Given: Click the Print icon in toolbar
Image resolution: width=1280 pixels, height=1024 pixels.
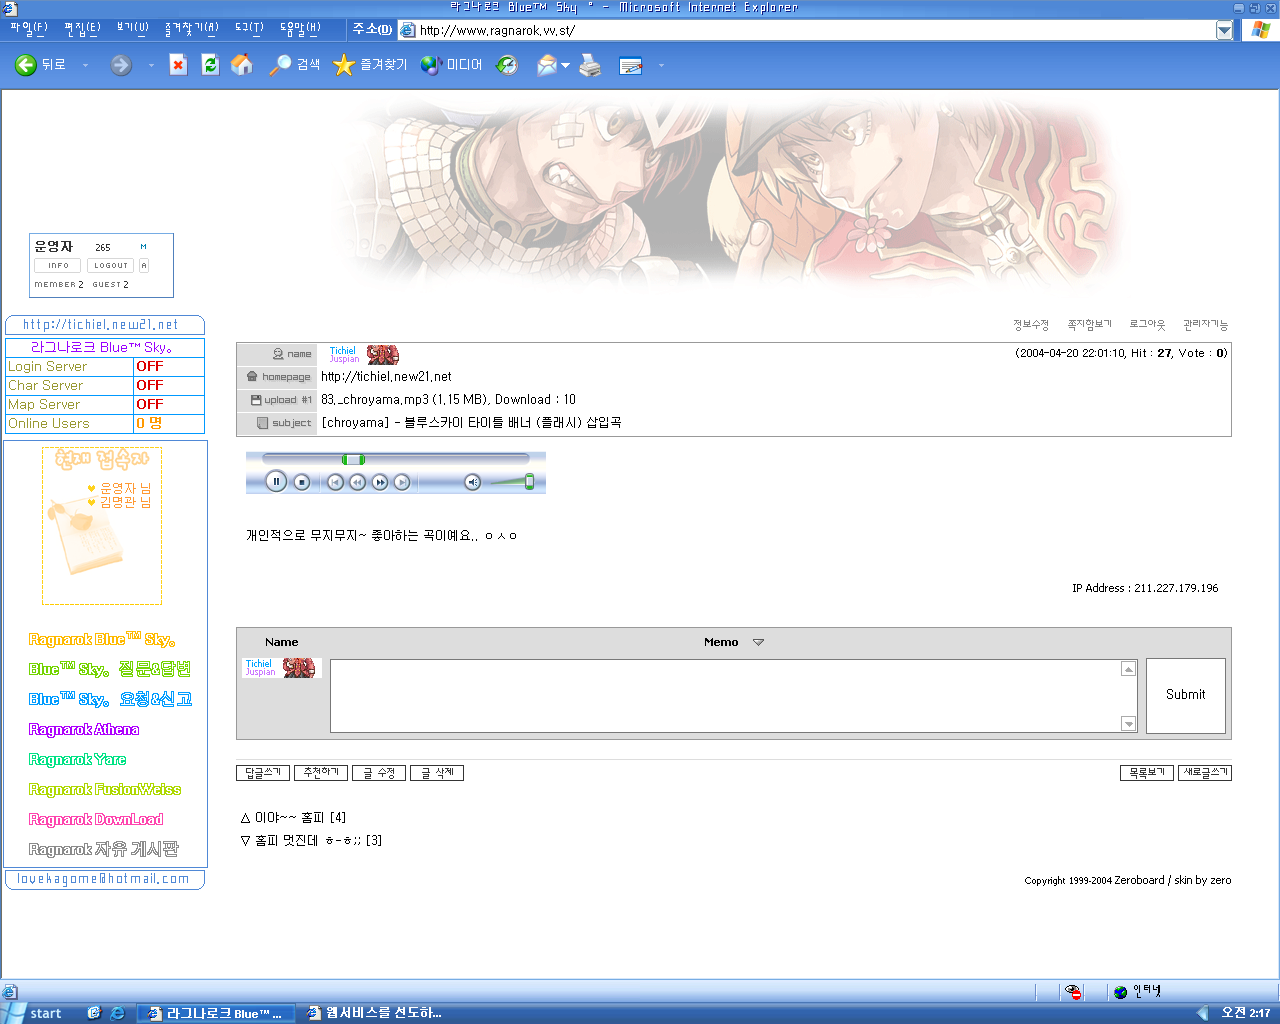Looking at the screenshot, I should [x=591, y=65].
